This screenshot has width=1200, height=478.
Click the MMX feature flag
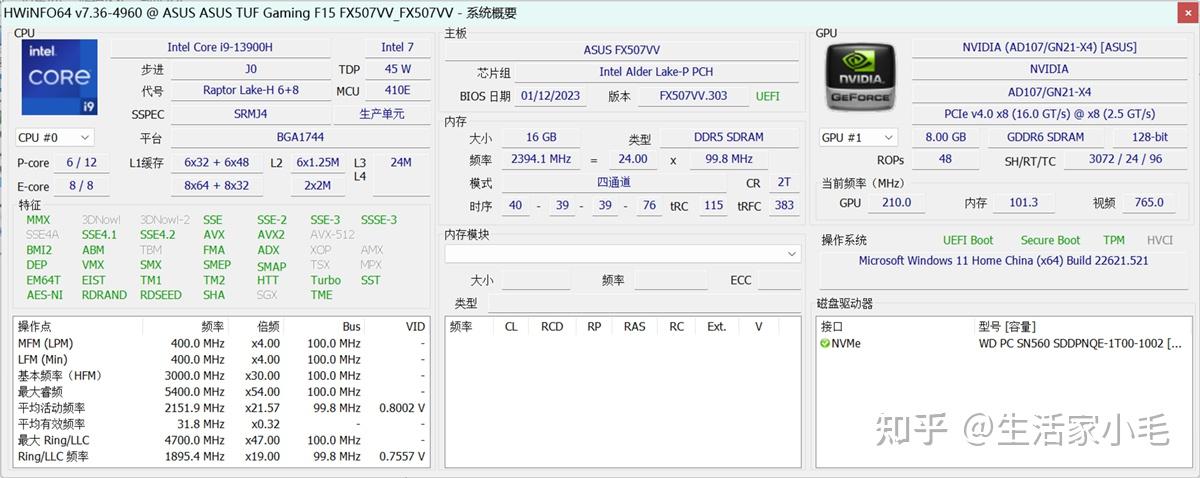pyautogui.click(x=38, y=220)
